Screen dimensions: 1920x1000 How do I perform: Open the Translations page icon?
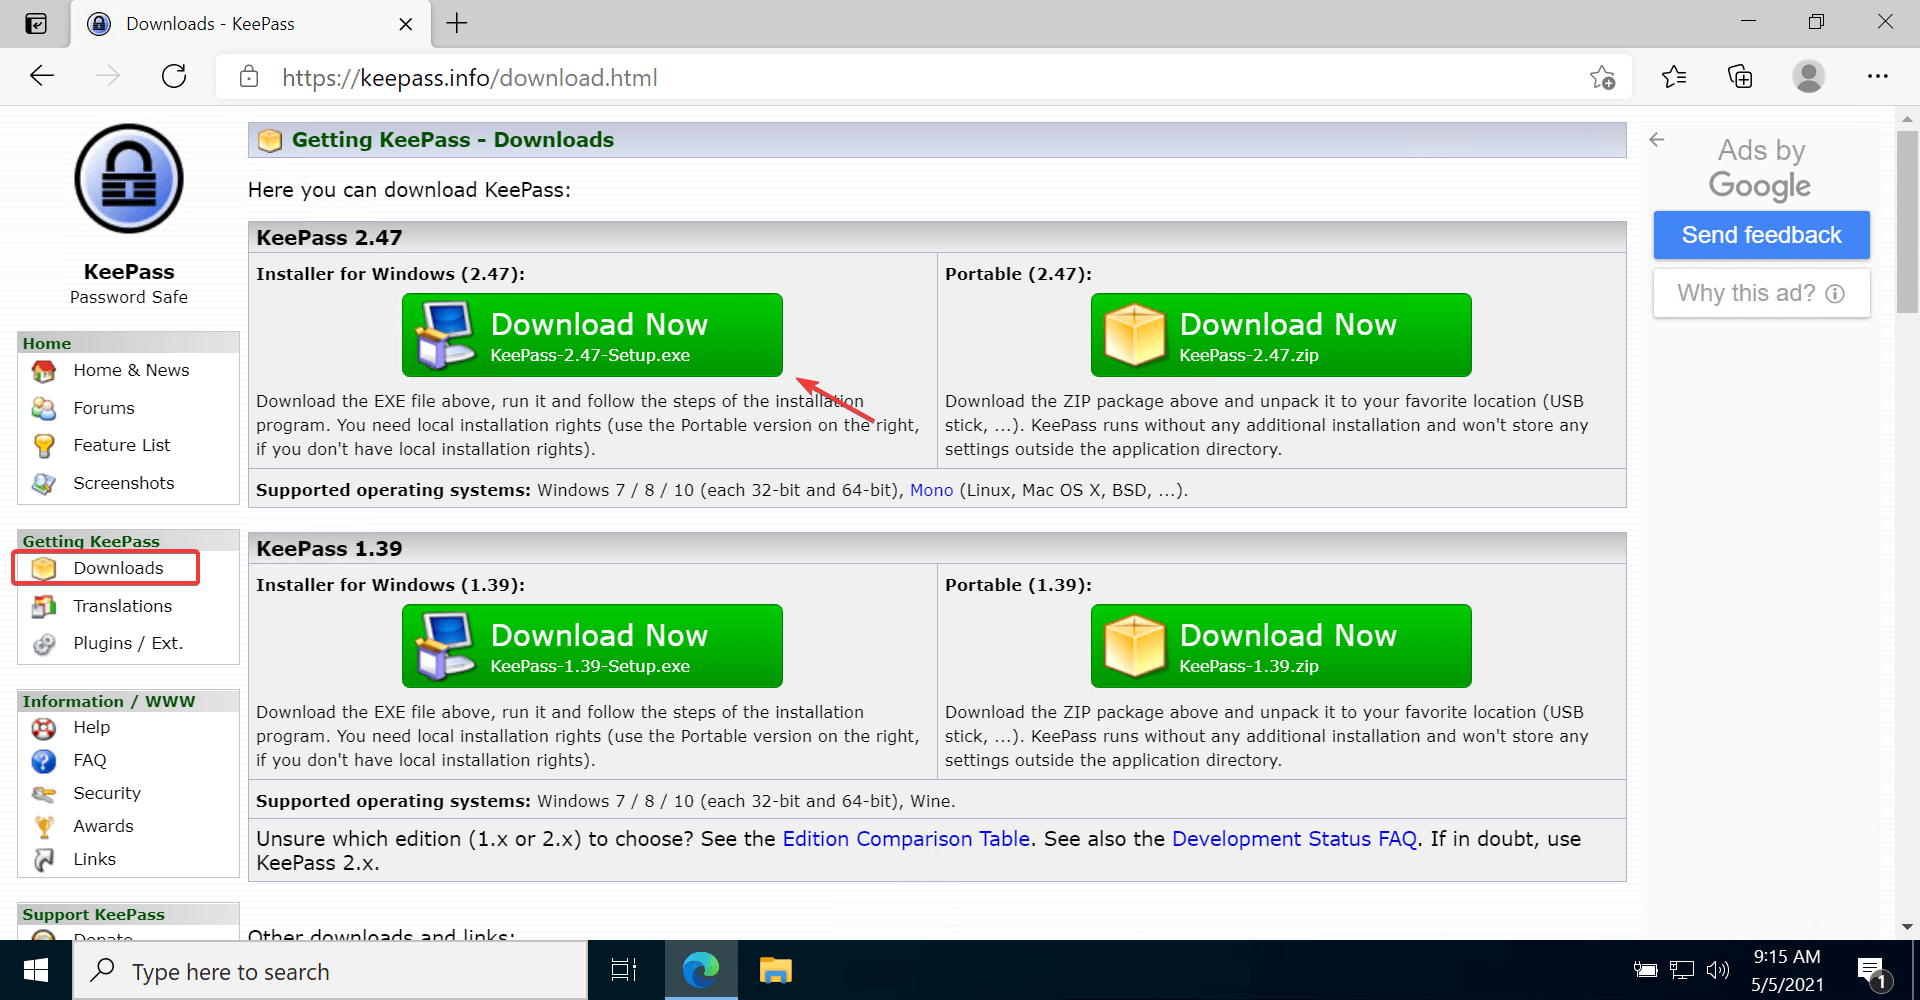pyautogui.click(x=44, y=606)
